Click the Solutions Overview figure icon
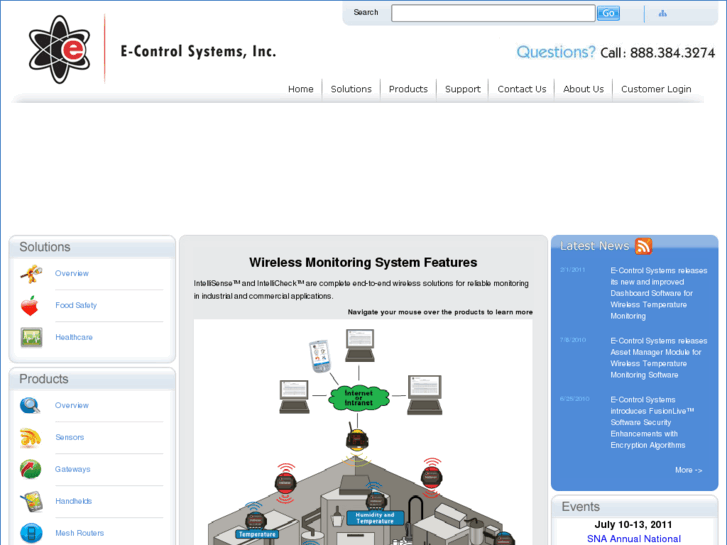 pyautogui.click(x=31, y=274)
